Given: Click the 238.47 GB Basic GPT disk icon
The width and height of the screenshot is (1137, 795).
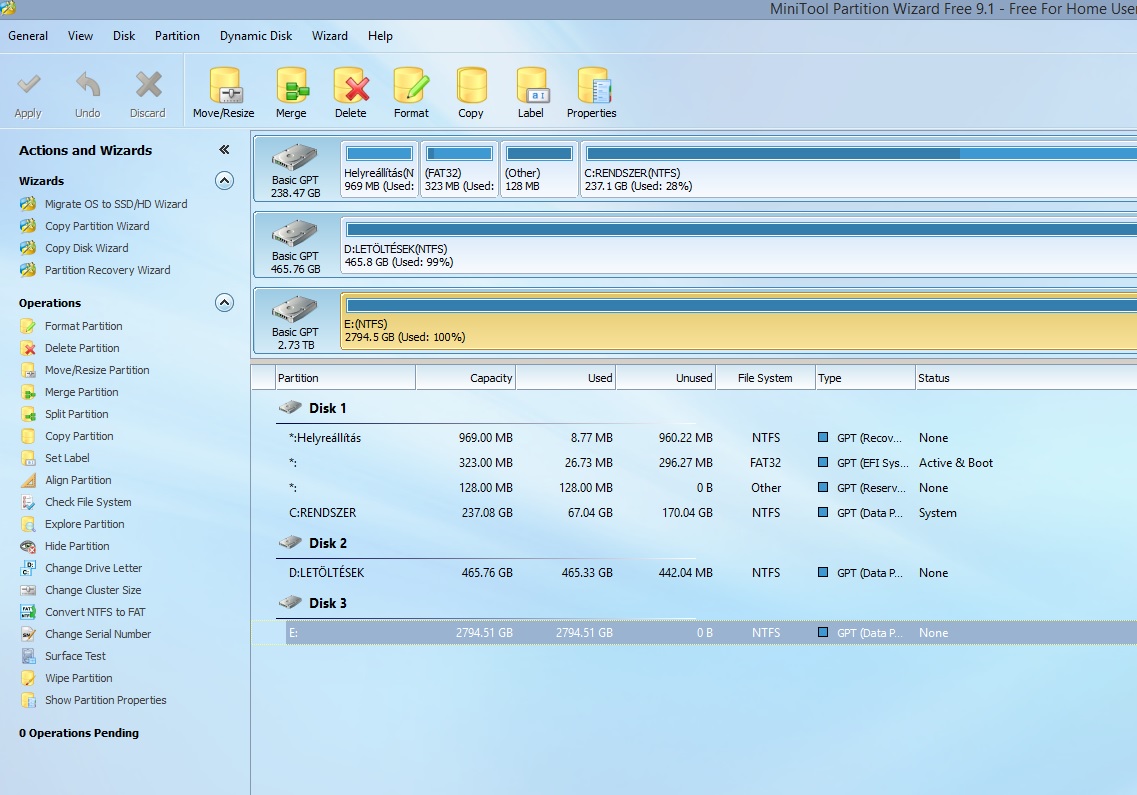Looking at the screenshot, I should [294, 158].
